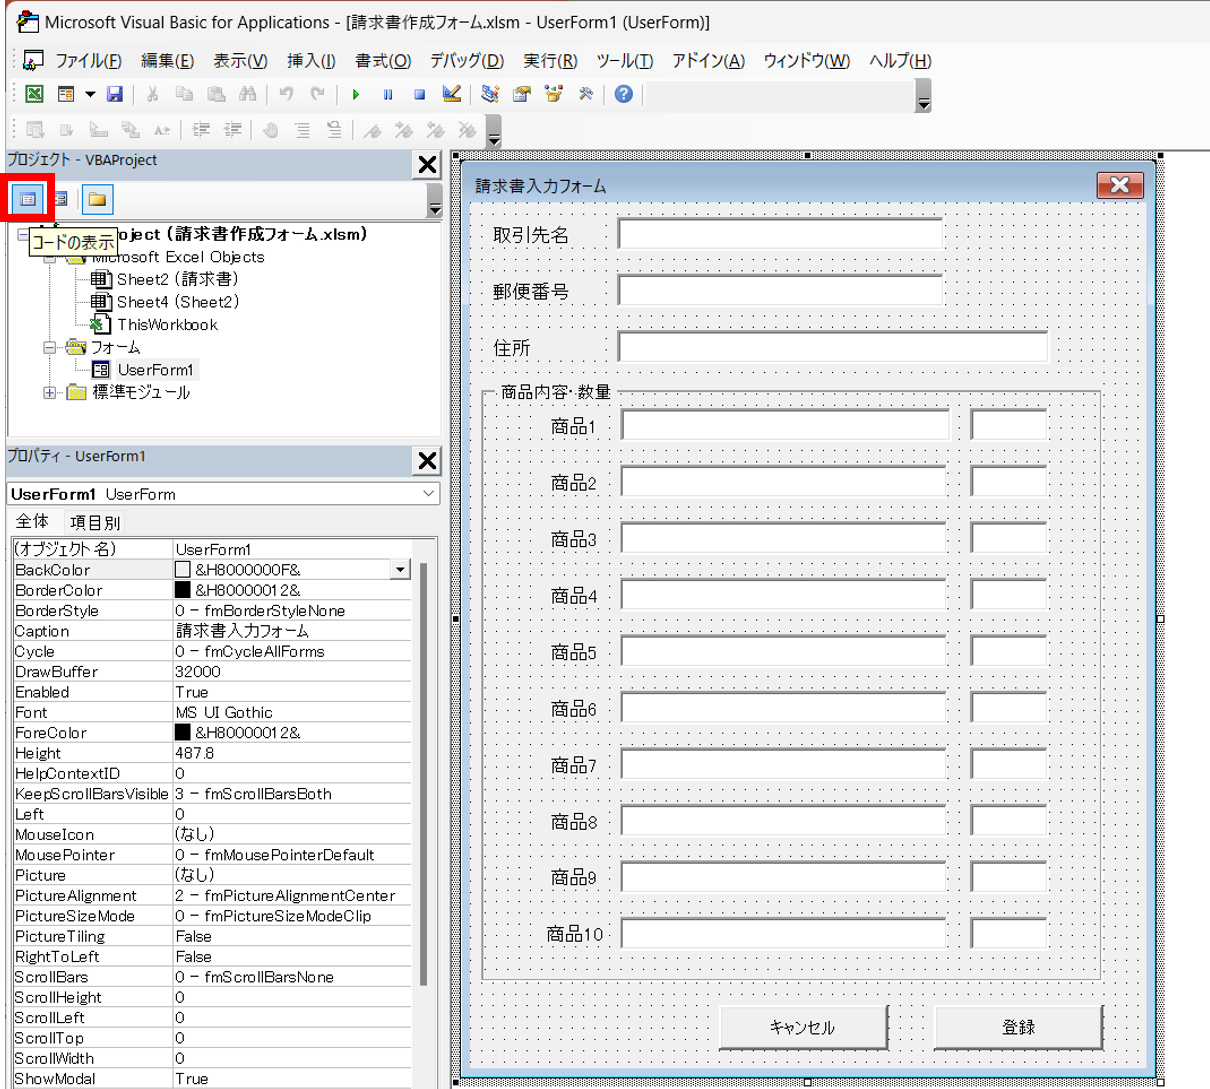1210x1089 pixels.
Task: Open the Project Explorer toolbar icon
Action: 490,94
